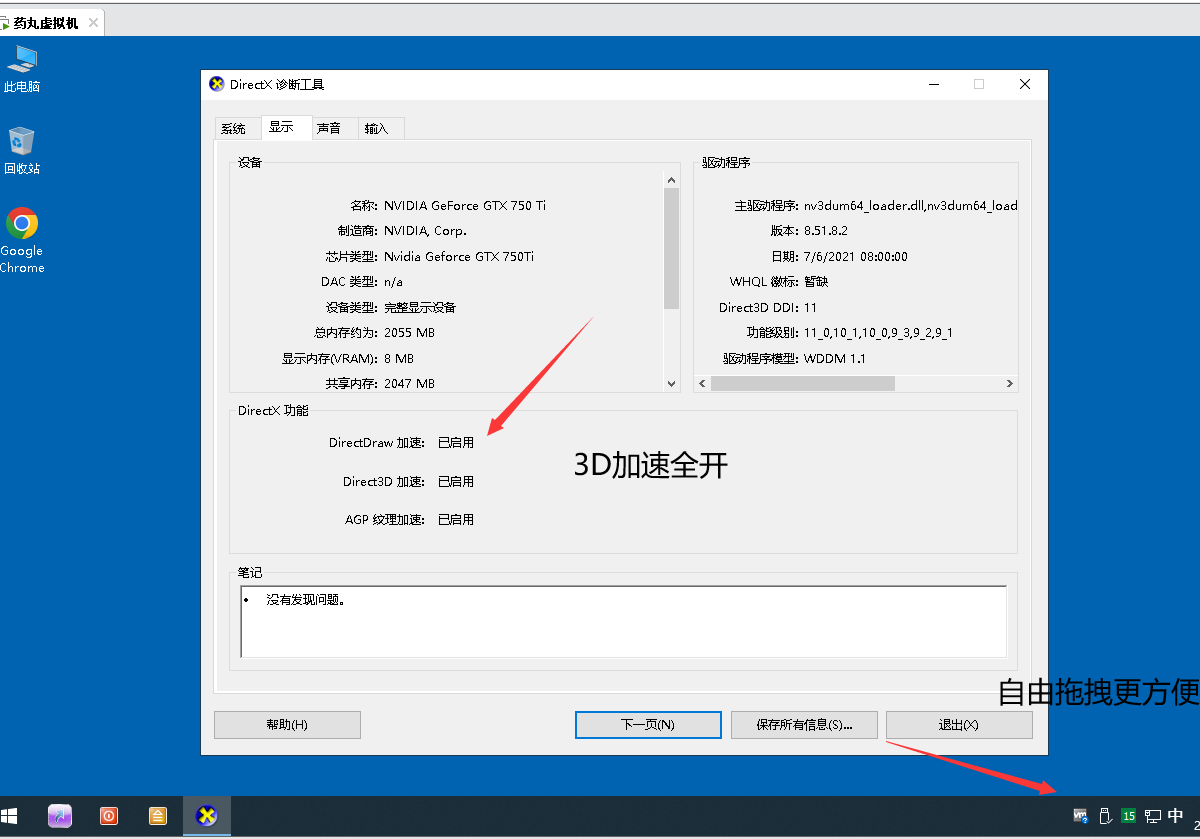This screenshot has width=1200, height=839.
Task: Launch Google Chrome from the desktop
Action: click(x=22, y=240)
